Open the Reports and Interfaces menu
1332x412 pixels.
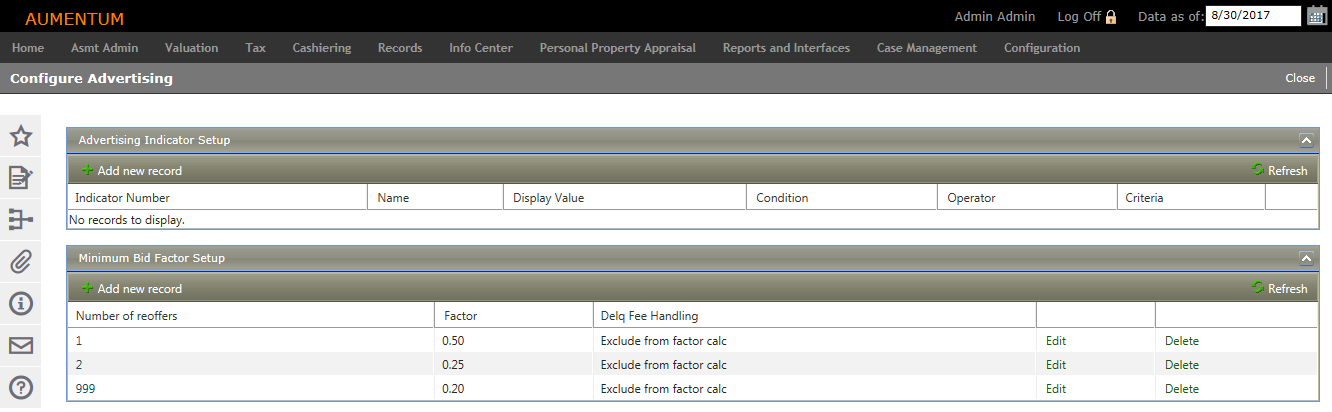(786, 48)
